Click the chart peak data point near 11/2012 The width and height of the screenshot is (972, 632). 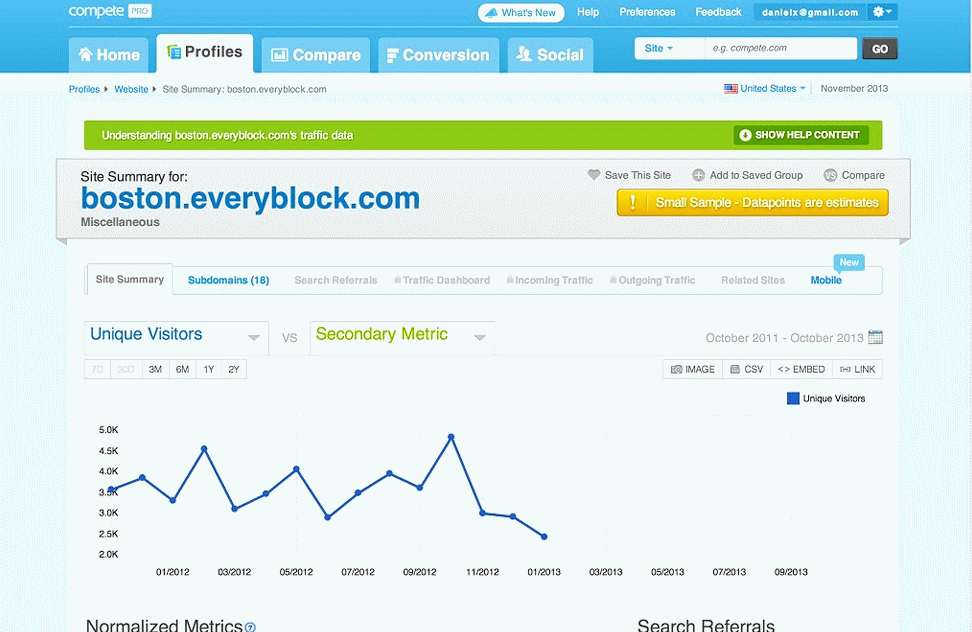(x=451, y=437)
